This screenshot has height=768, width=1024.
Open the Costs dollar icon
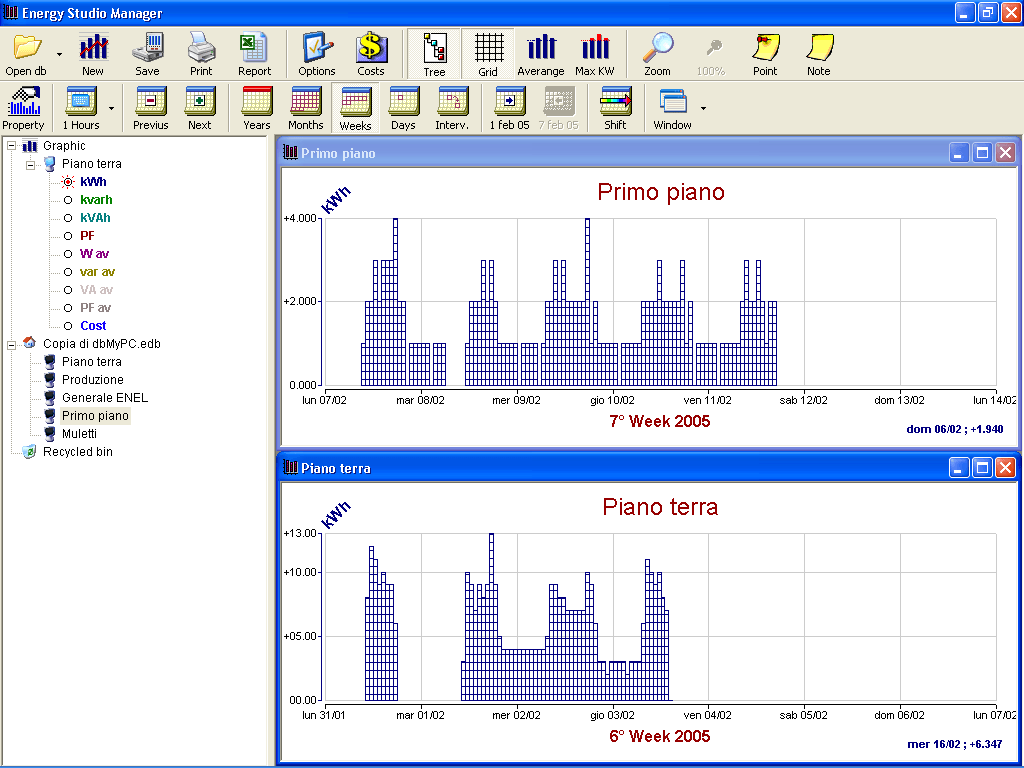pyautogui.click(x=371, y=47)
